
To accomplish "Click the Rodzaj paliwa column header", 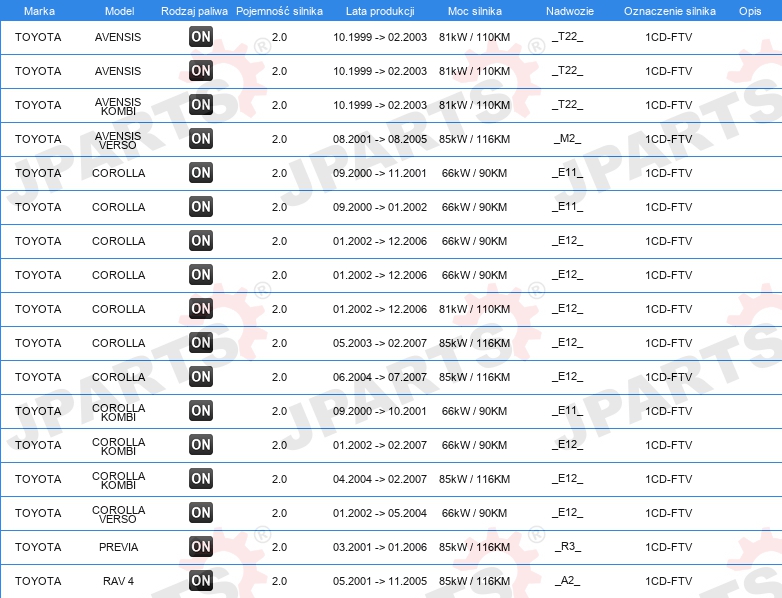I will pos(195,11).
